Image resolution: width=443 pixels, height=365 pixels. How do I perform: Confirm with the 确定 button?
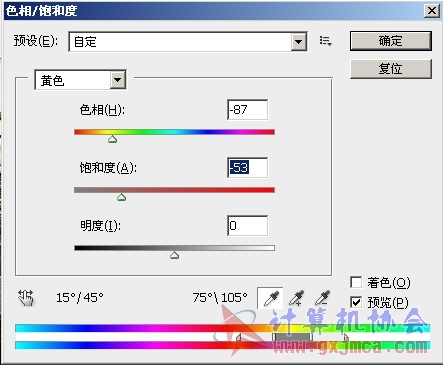(x=391, y=41)
